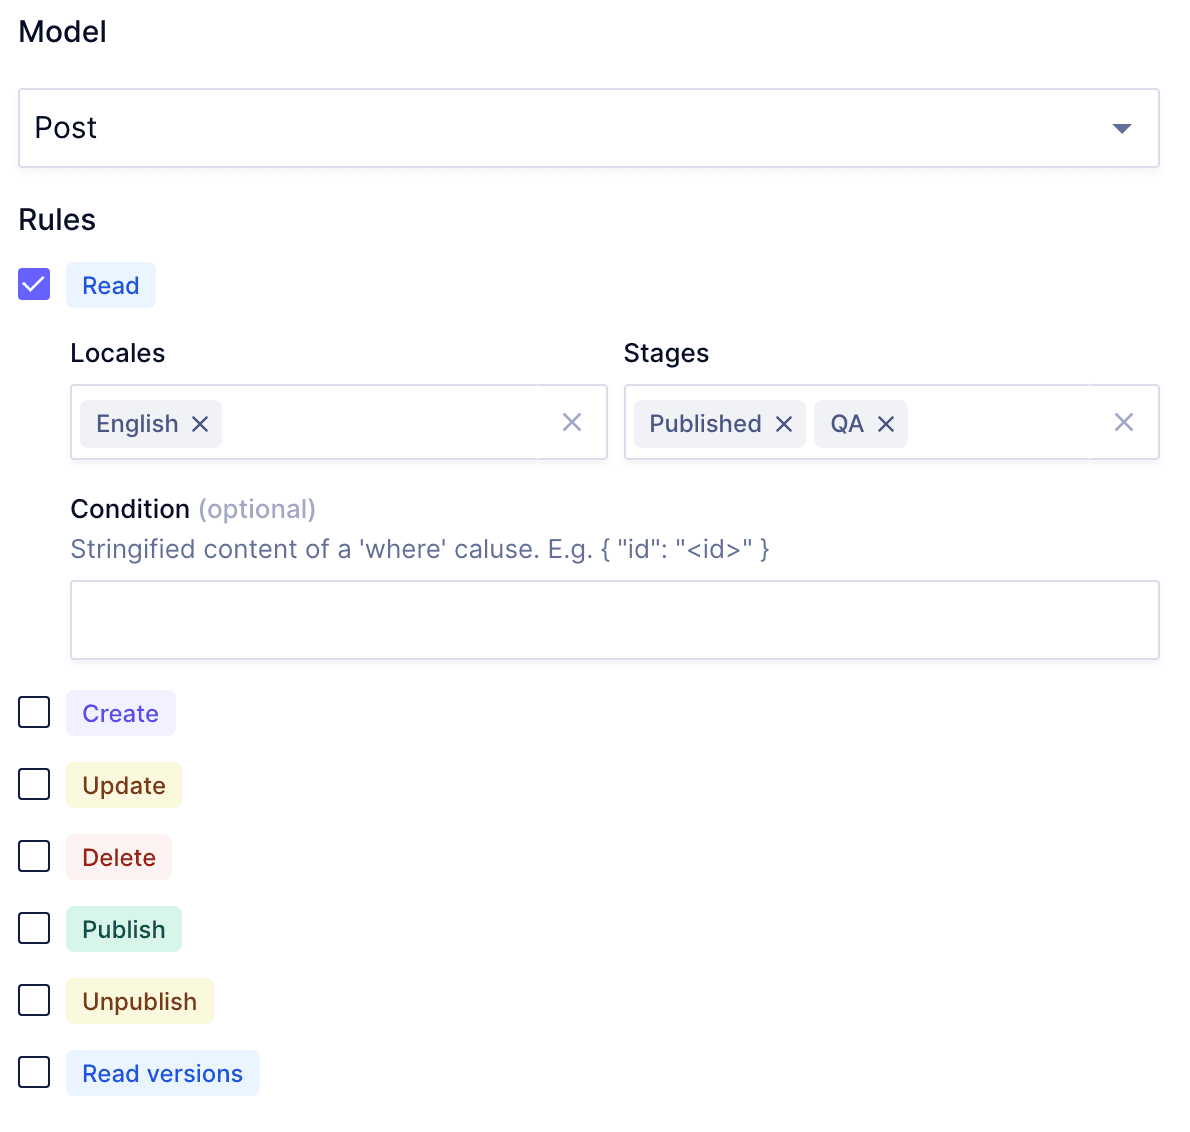Enable the Read versions permission

pyautogui.click(x=33, y=1071)
